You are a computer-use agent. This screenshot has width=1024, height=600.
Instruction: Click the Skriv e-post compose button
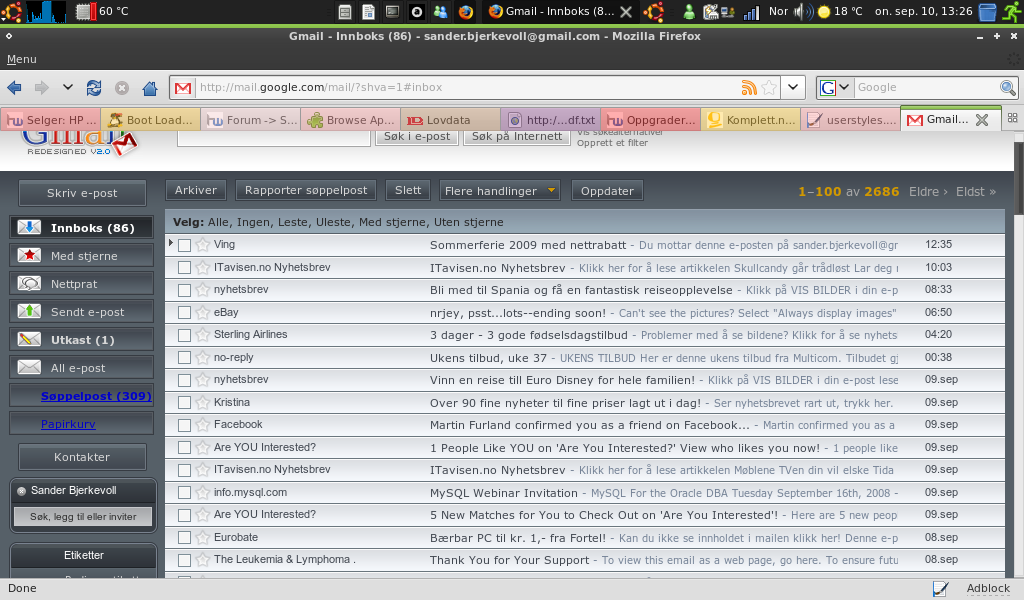pyautogui.click(x=82, y=193)
